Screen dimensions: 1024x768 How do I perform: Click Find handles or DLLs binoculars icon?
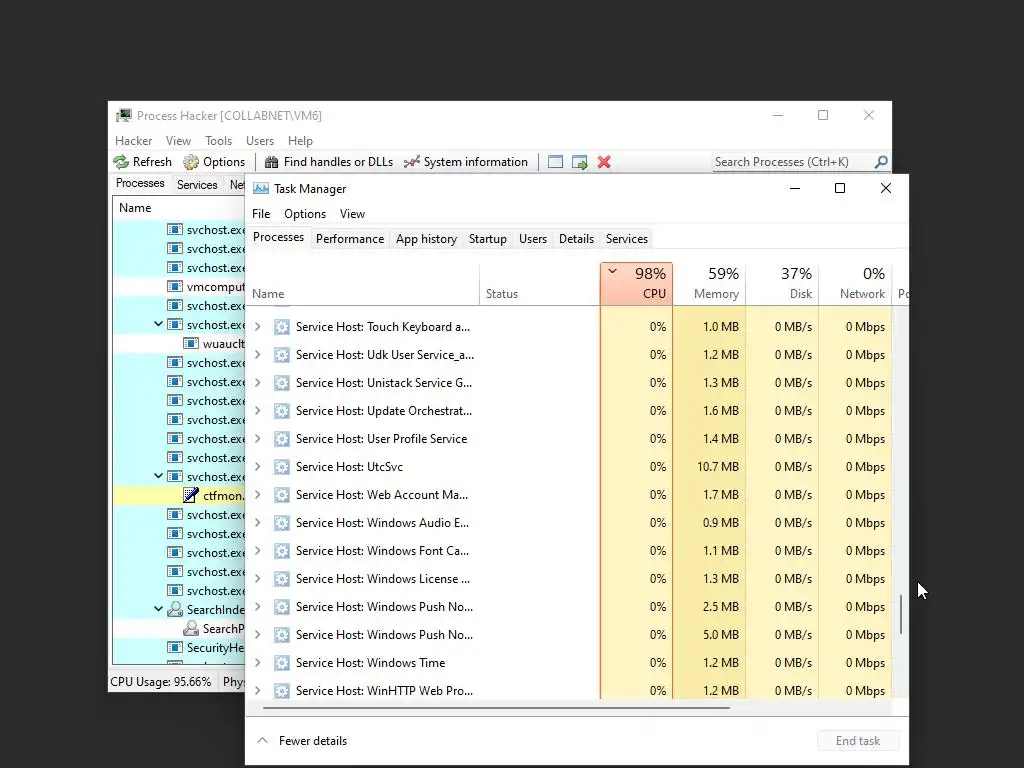coord(271,162)
